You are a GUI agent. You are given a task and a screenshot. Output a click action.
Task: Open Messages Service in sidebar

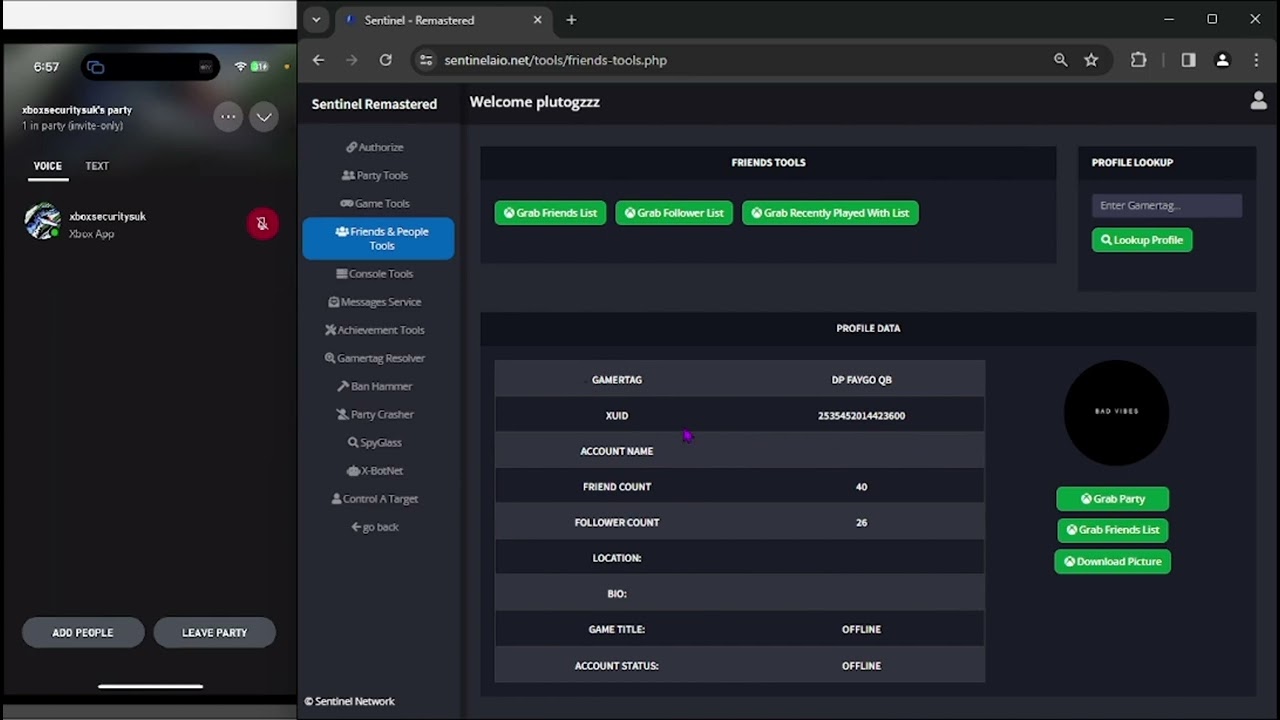tap(375, 301)
